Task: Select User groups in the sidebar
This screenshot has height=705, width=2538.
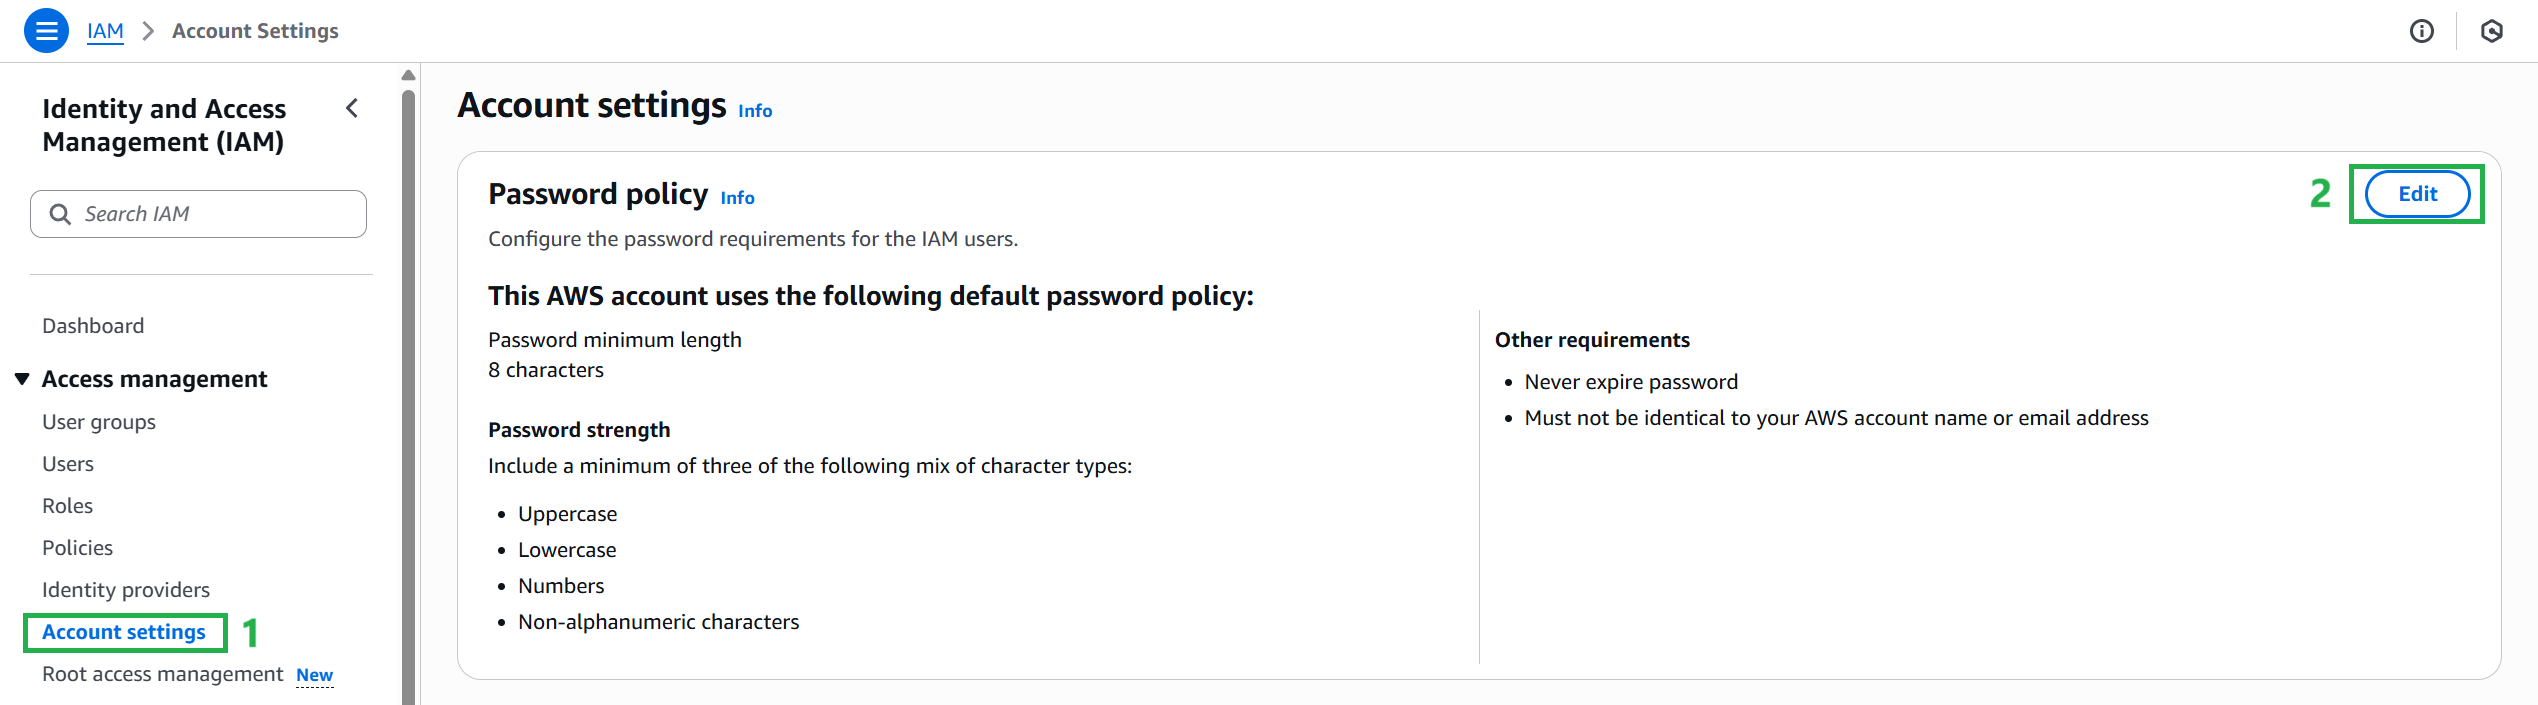Action: click(98, 421)
